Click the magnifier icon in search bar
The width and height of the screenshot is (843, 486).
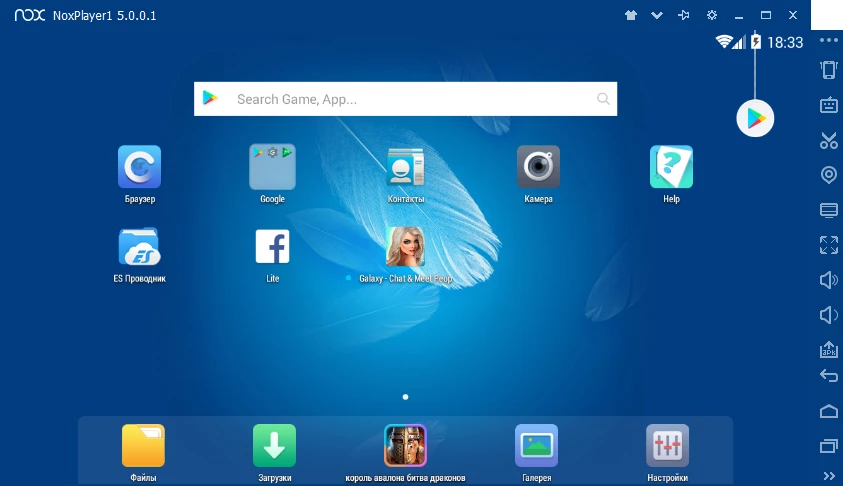(x=603, y=99)
